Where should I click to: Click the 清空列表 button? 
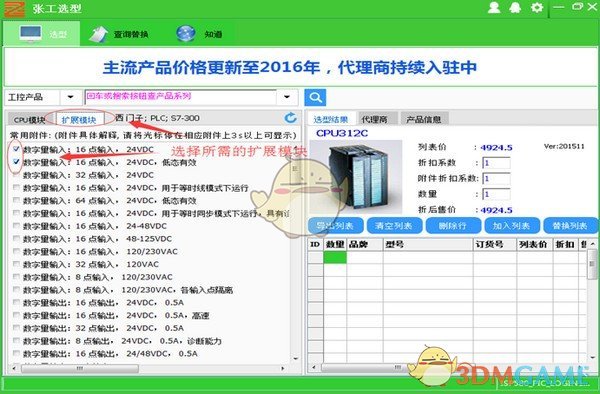point(394,226)
